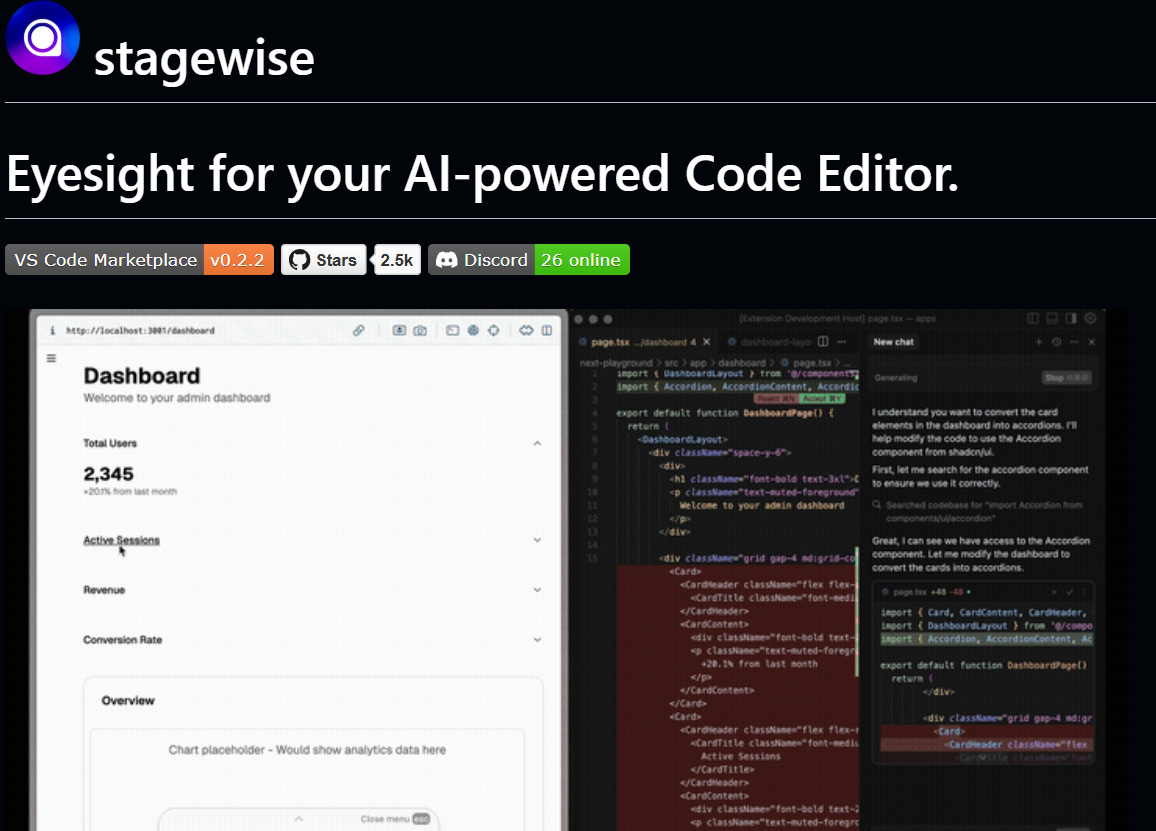Collapse the Total Users accordion
The width and height of the screenshot is (1156, 831).
pos(537,443)
